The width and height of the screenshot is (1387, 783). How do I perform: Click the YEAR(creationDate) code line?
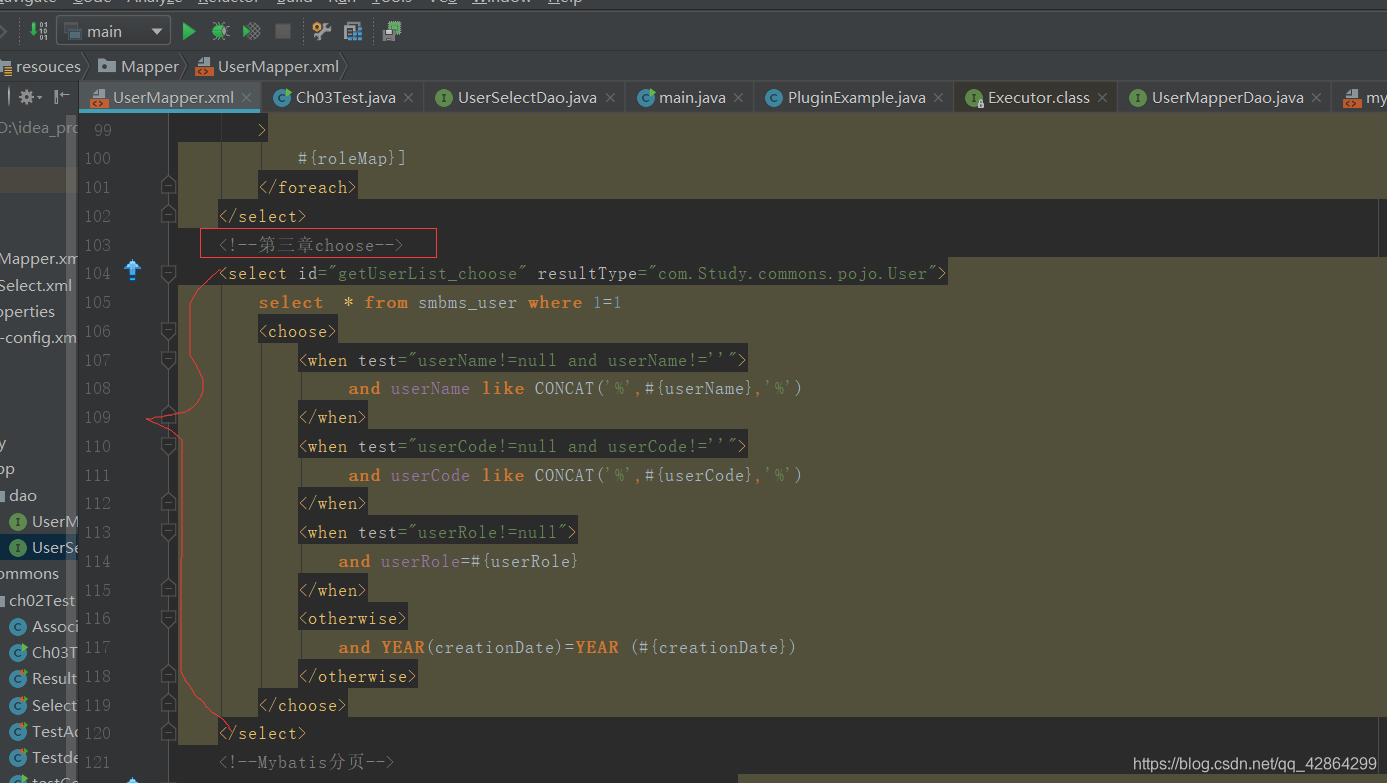point(567,647)
